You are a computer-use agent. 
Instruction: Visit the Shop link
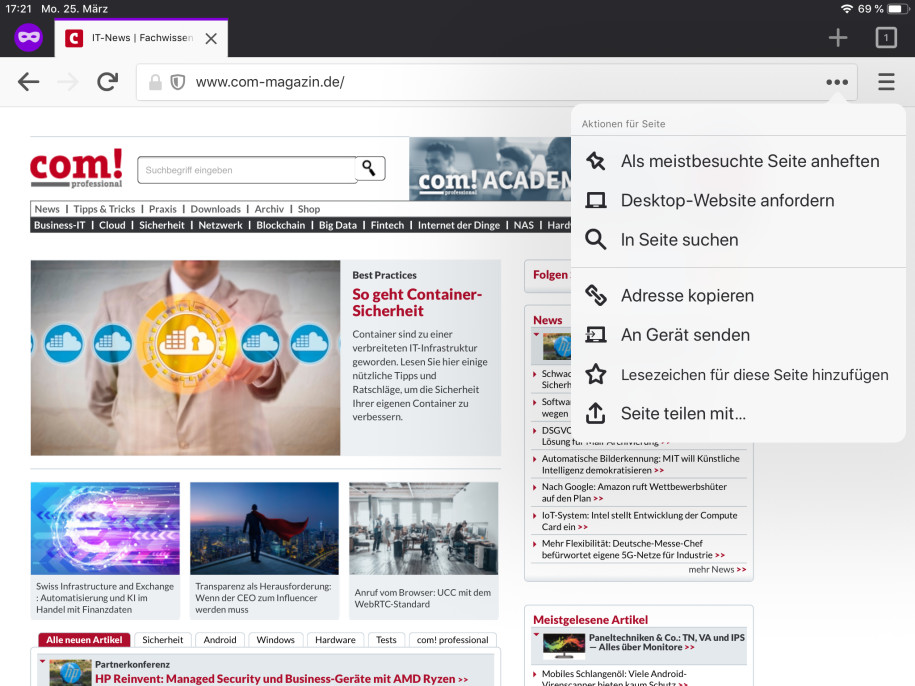[x=309, y=209]
